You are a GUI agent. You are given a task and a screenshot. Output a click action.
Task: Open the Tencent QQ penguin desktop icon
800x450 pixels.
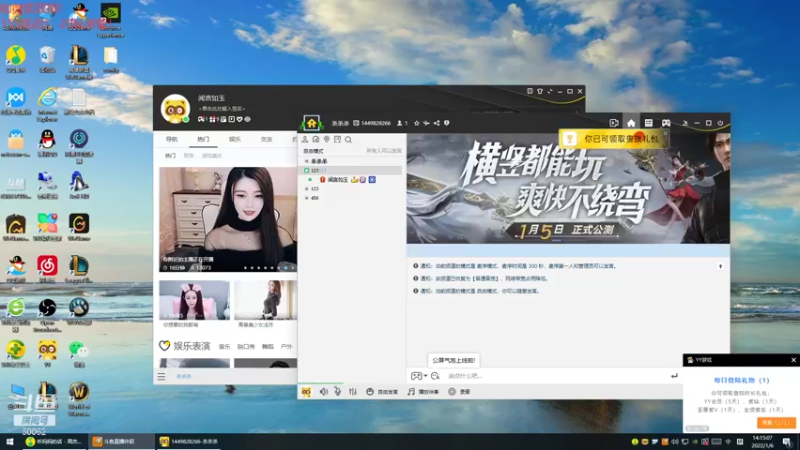(x=47, y=141)
